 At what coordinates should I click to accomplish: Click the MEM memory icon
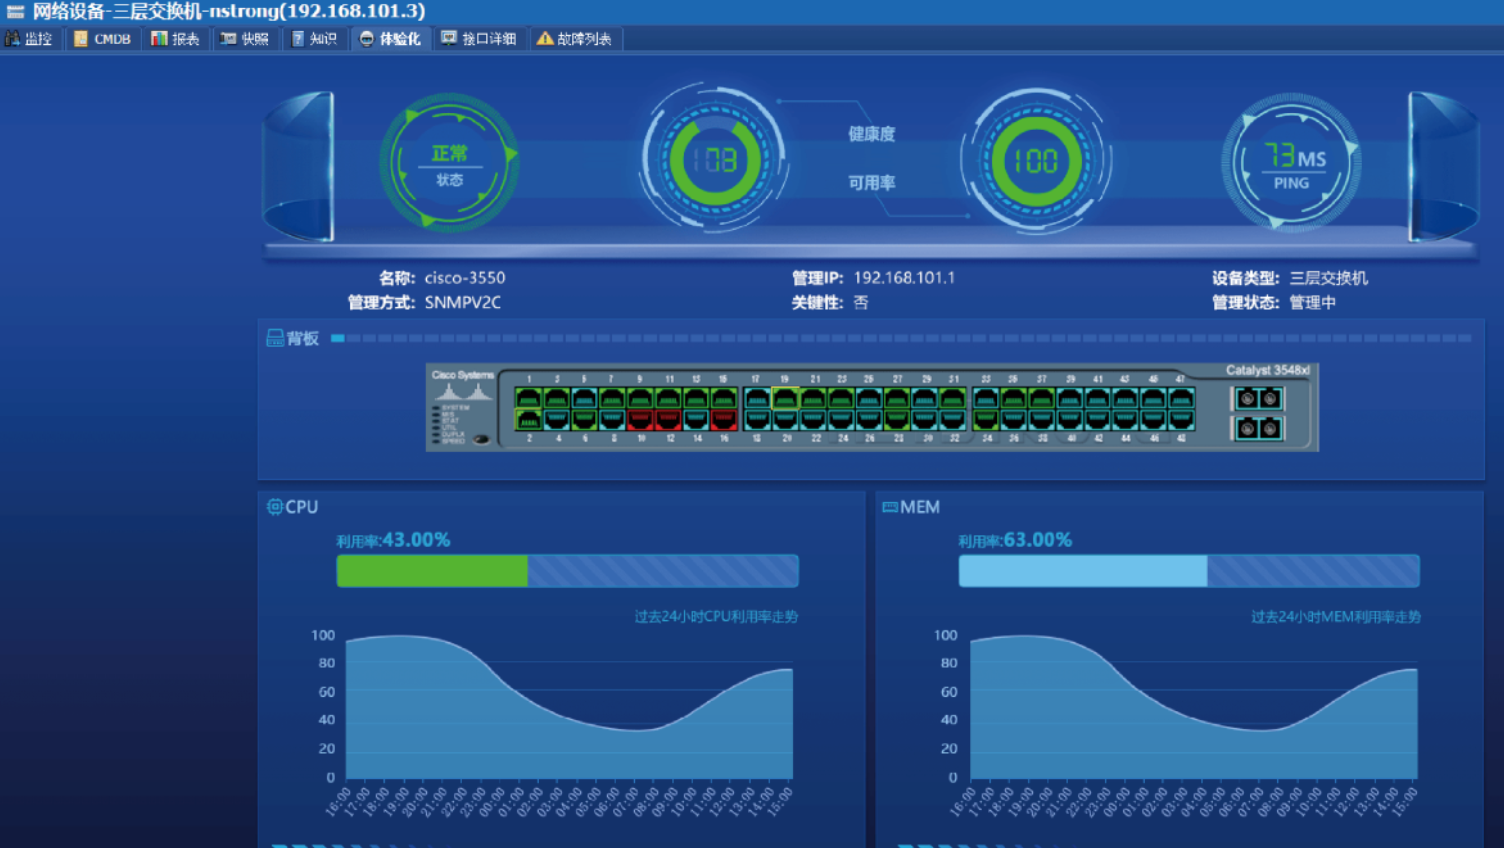(890, 507)
